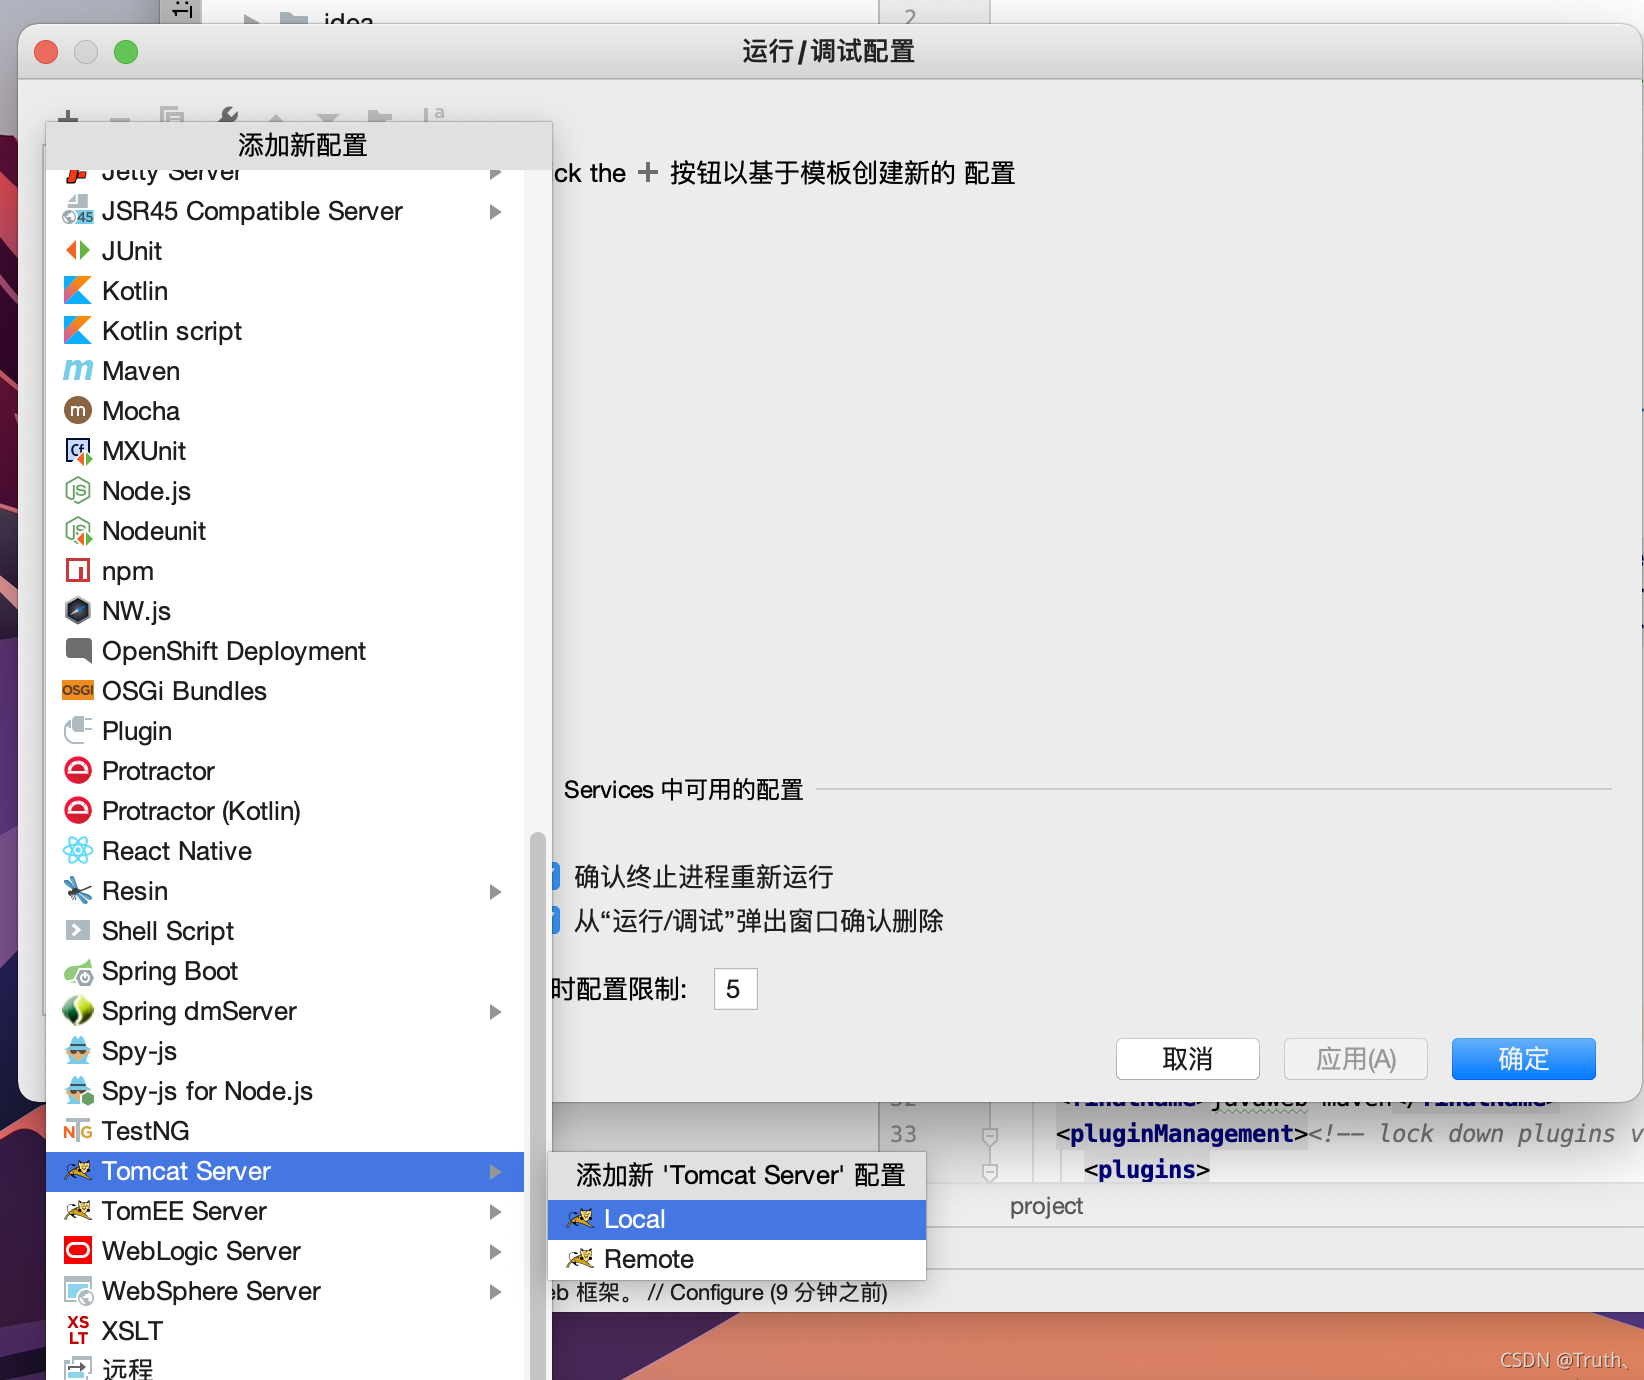Click the NW.js dark hexagon icon
The width and height of the screenshot is (1644, 1380).
[78, 610]
